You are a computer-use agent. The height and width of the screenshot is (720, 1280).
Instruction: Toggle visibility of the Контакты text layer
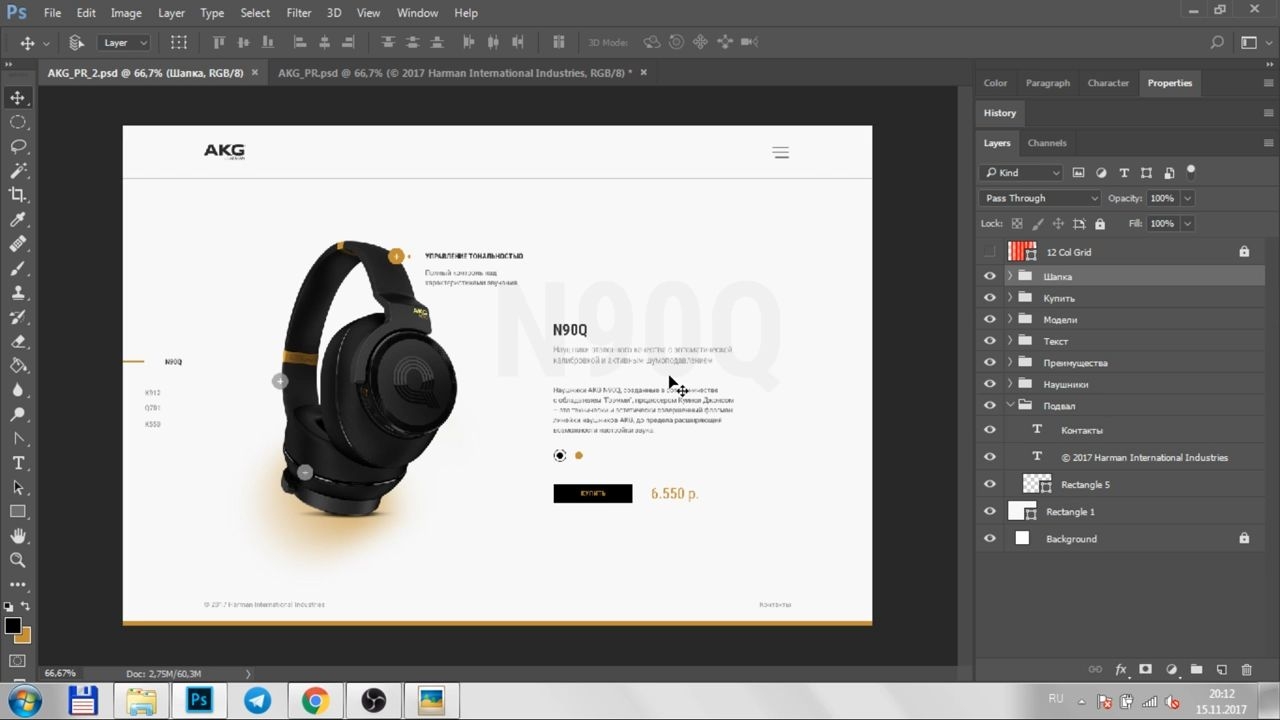coord(990,430)
